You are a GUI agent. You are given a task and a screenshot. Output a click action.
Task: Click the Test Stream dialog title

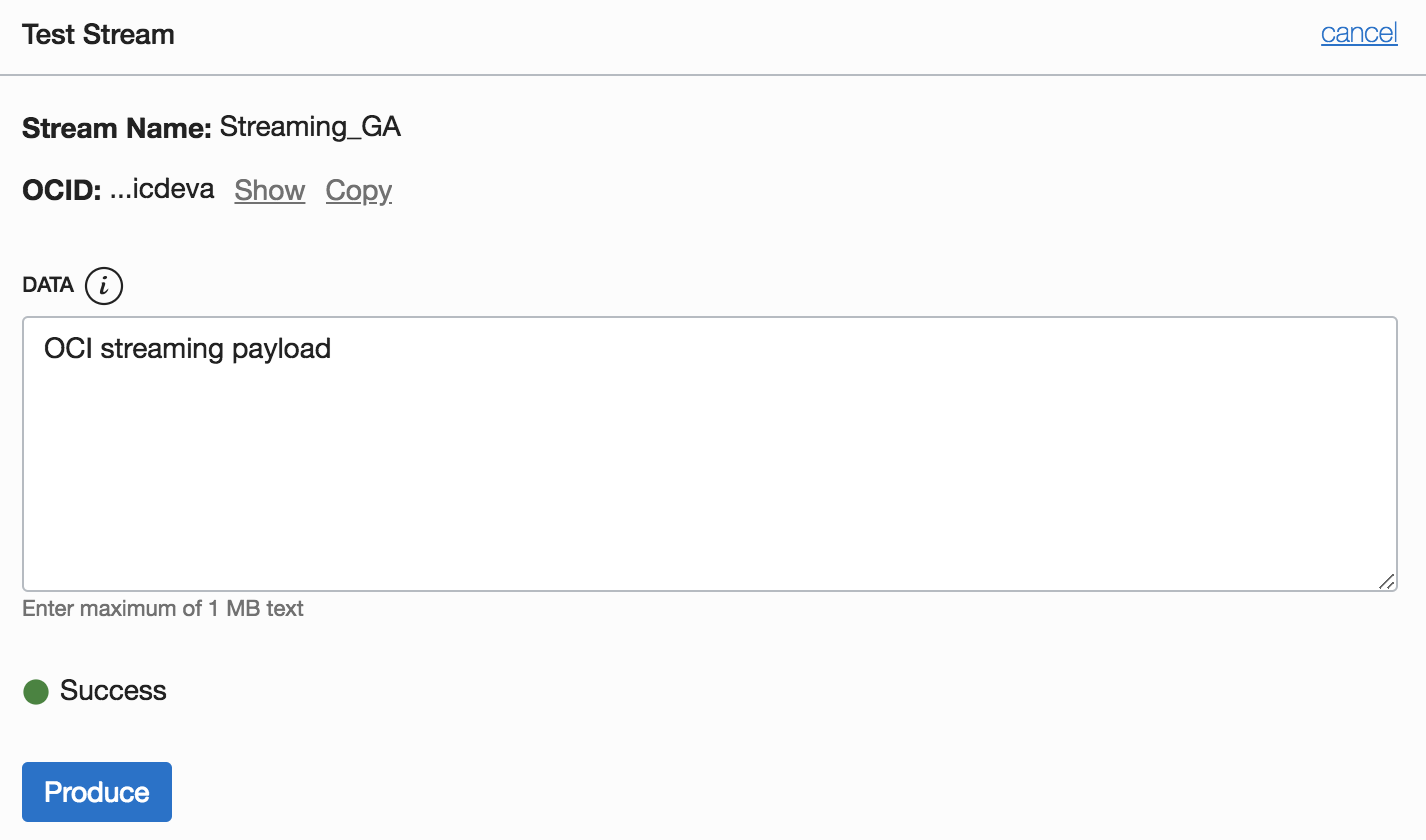tap(98, 35)
